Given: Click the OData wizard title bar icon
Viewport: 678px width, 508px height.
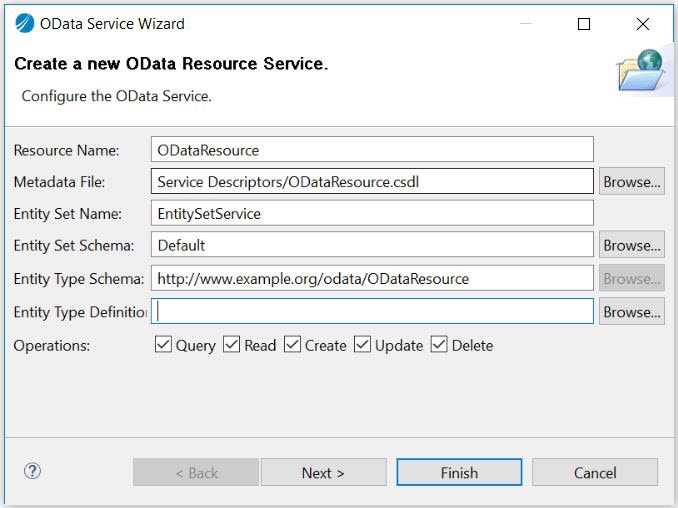Looking at the screenshot, I should pyautogui.click(x=24, y=23).
